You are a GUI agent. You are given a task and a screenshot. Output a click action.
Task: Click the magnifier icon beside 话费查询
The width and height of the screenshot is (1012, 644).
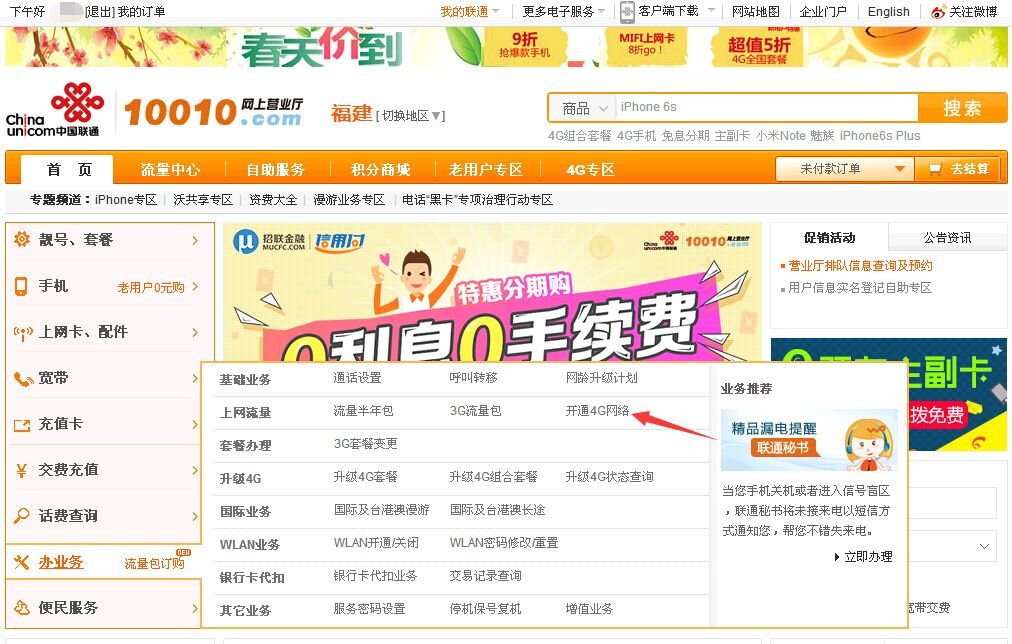[x=22, y=516]
